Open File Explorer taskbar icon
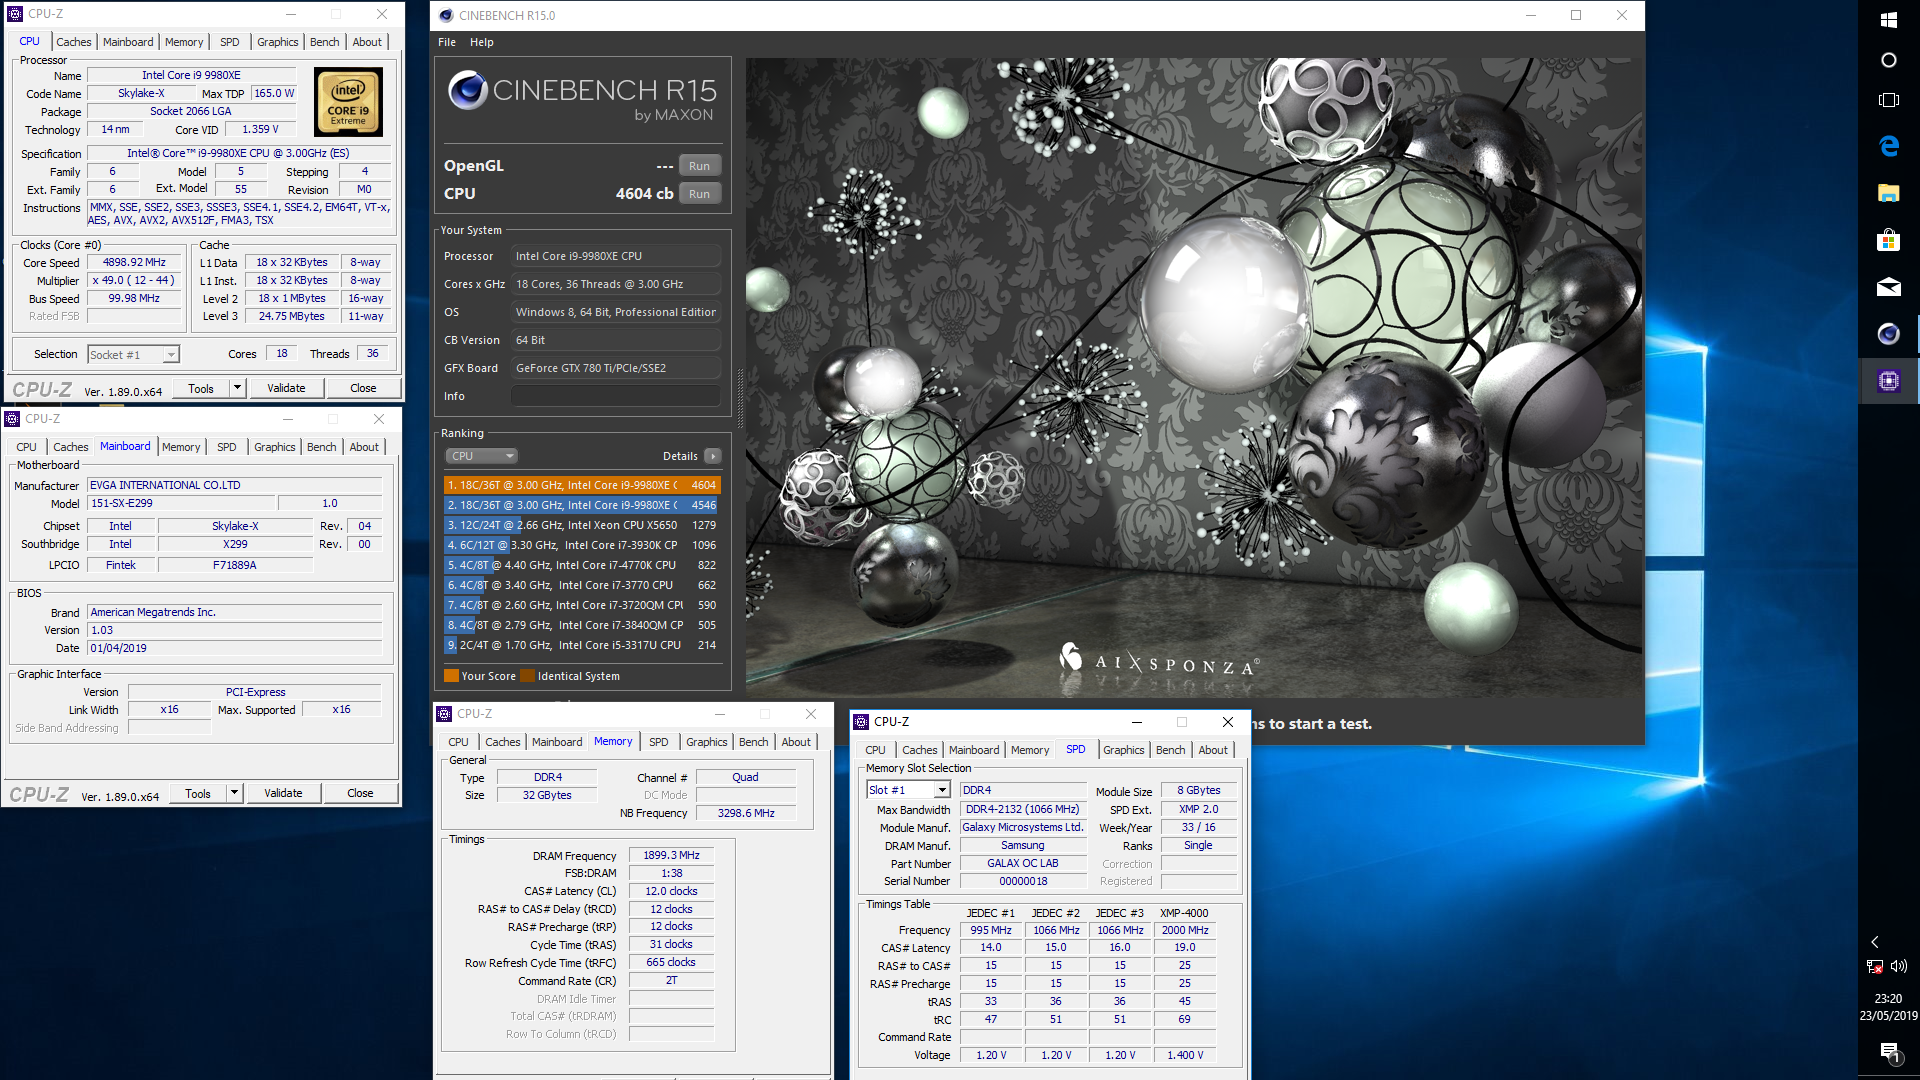The image size is (1920, 1080). coord(1888,193)
